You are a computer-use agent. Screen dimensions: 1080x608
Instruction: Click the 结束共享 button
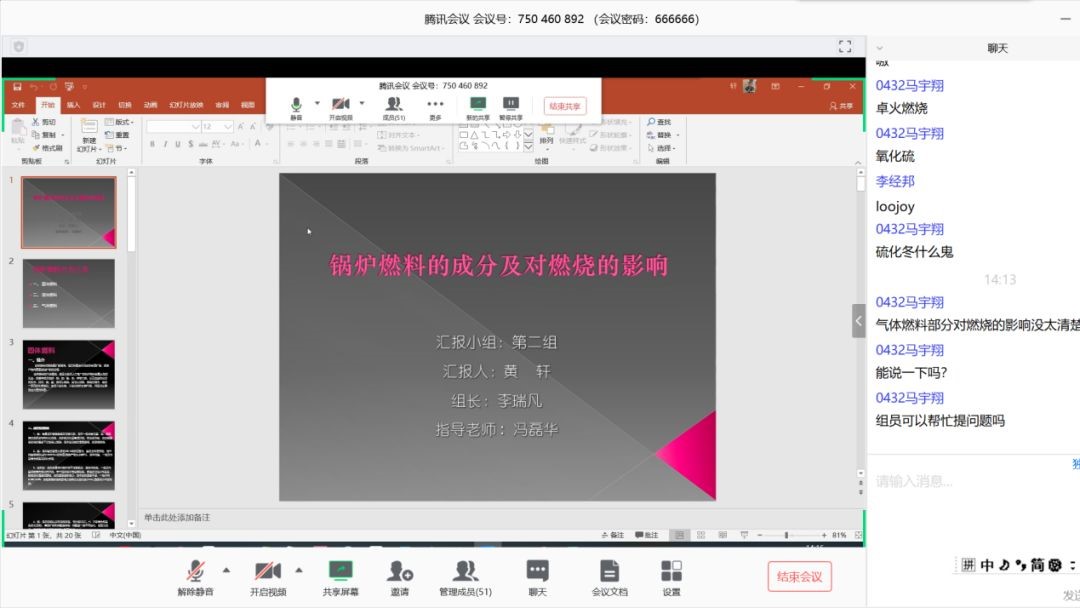tap(565, 106)
